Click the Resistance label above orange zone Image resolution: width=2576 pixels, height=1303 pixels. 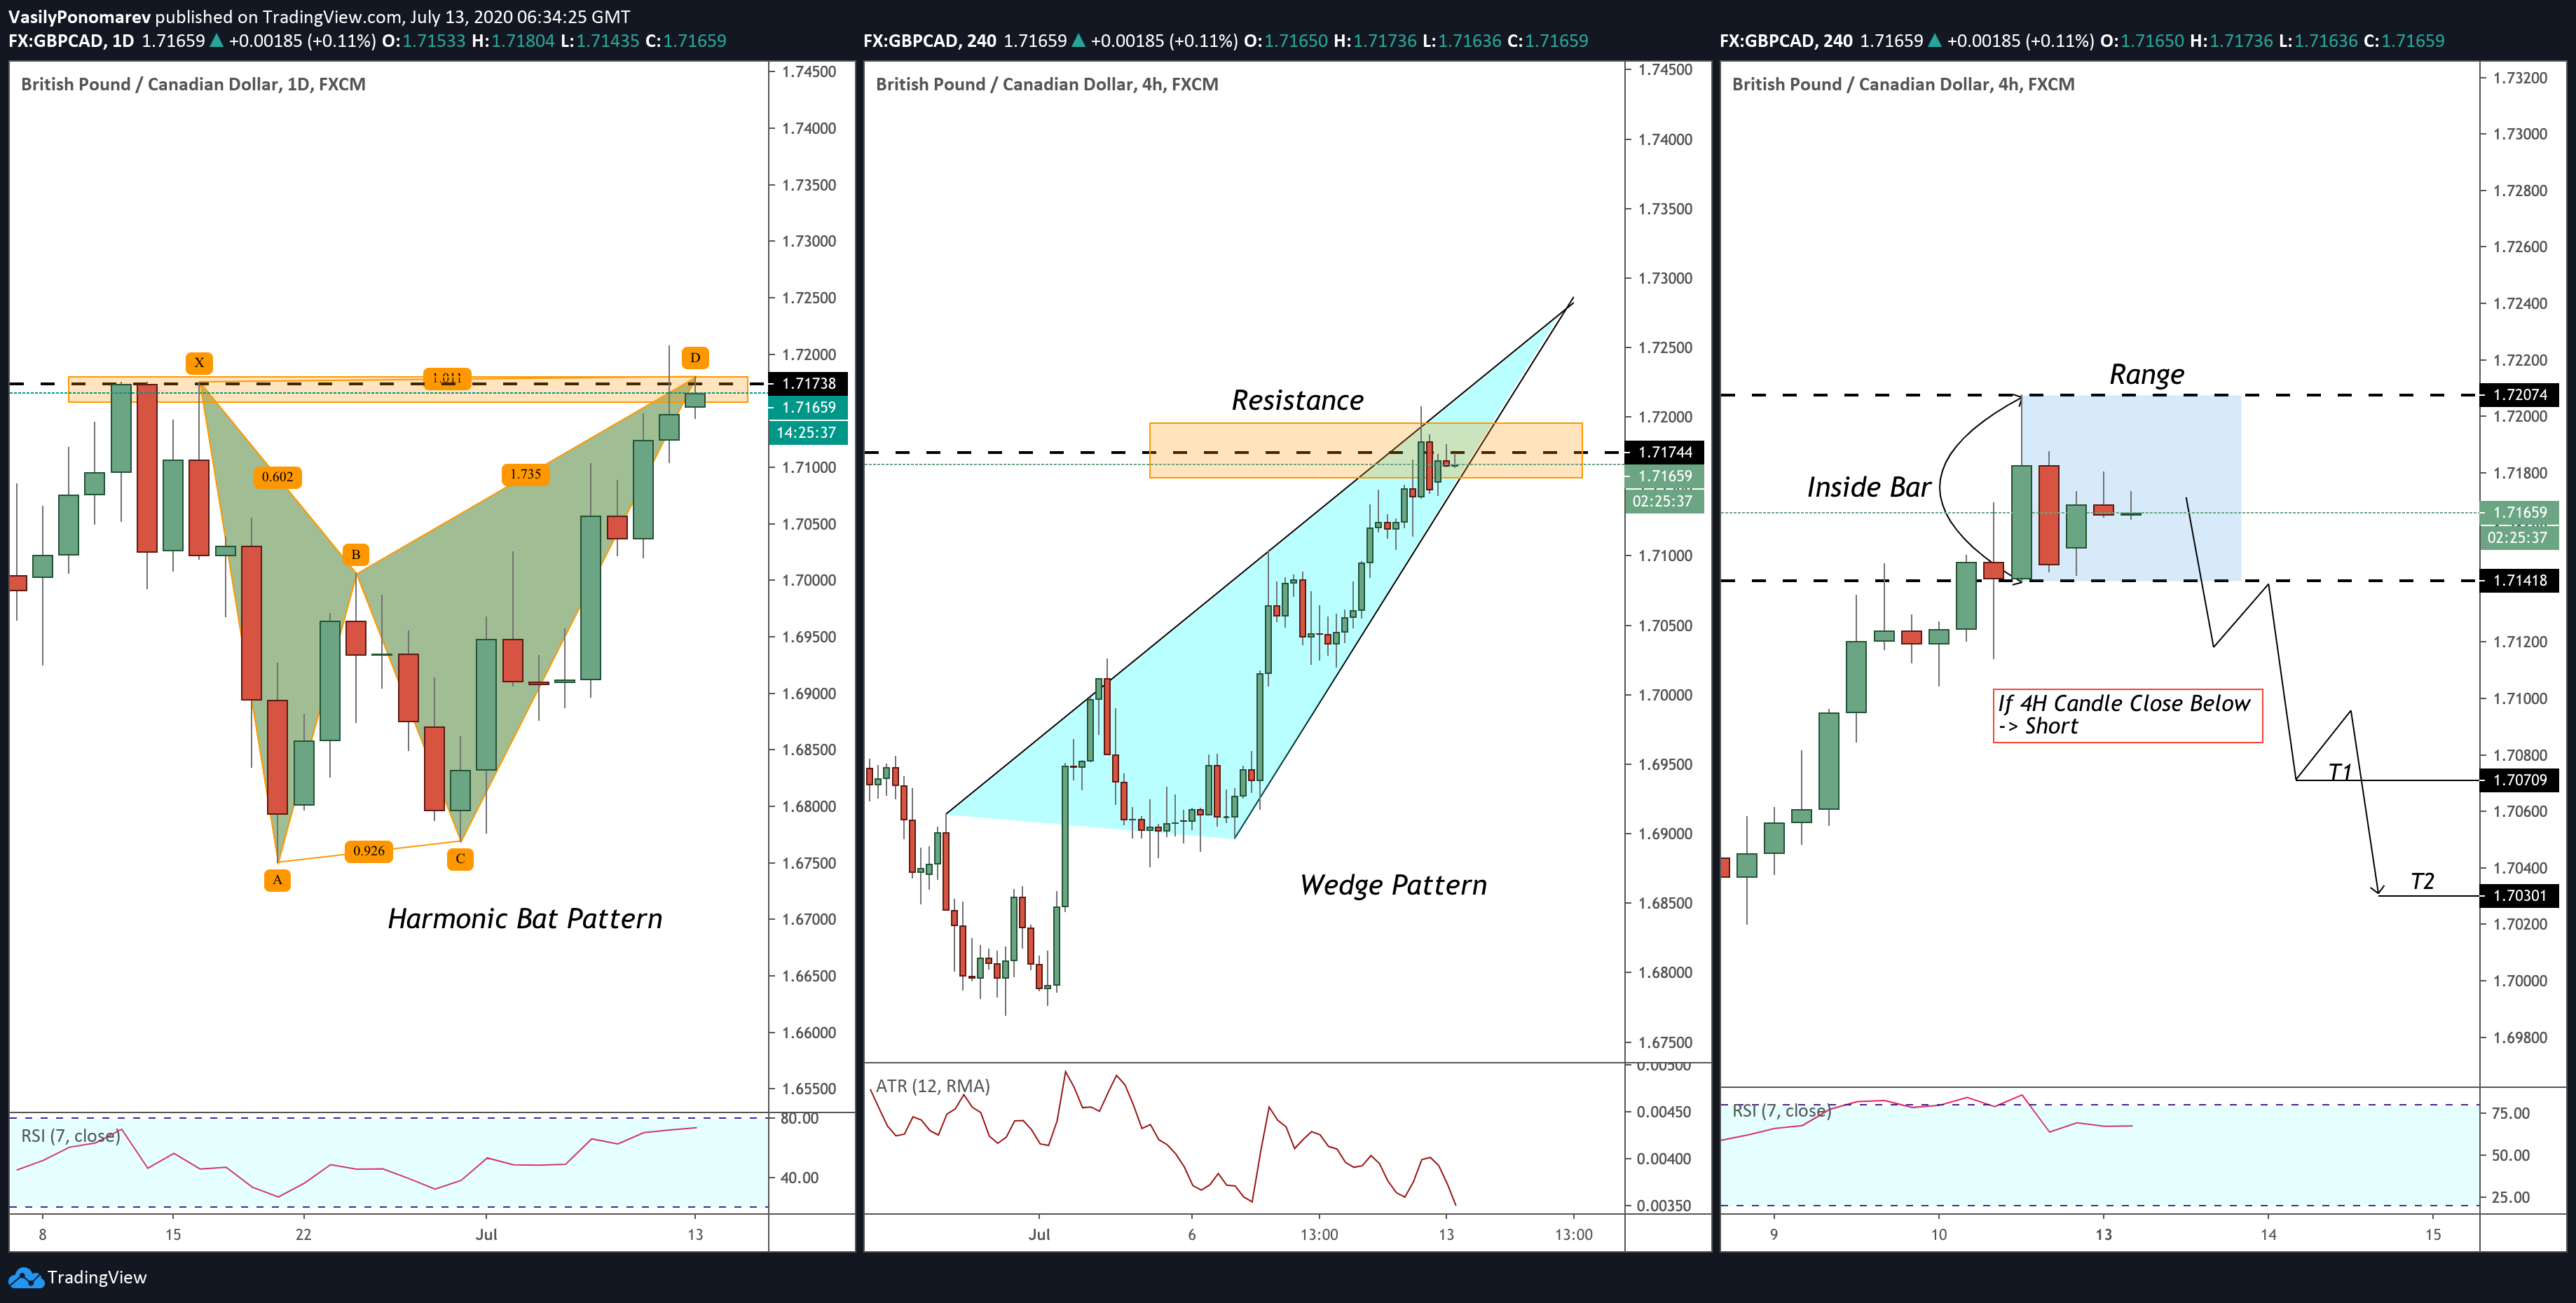pyautogui.click(x=1297, y=400)
